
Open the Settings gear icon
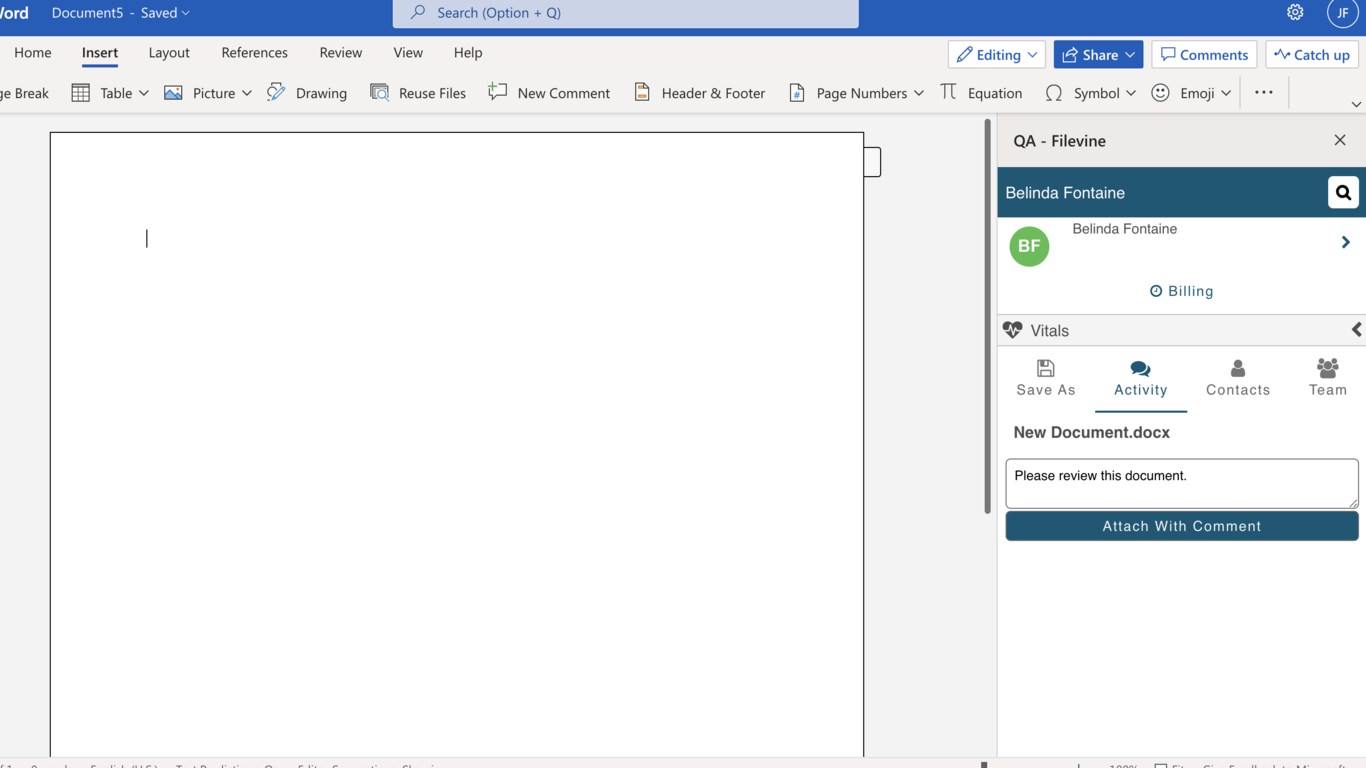point(1295,13)
